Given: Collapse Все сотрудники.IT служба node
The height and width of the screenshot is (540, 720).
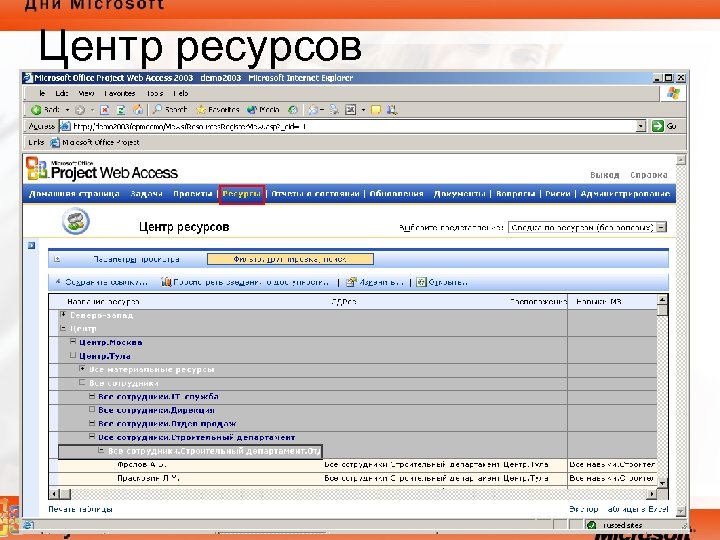Looking at the screenshot, I should tap(92, 395).
